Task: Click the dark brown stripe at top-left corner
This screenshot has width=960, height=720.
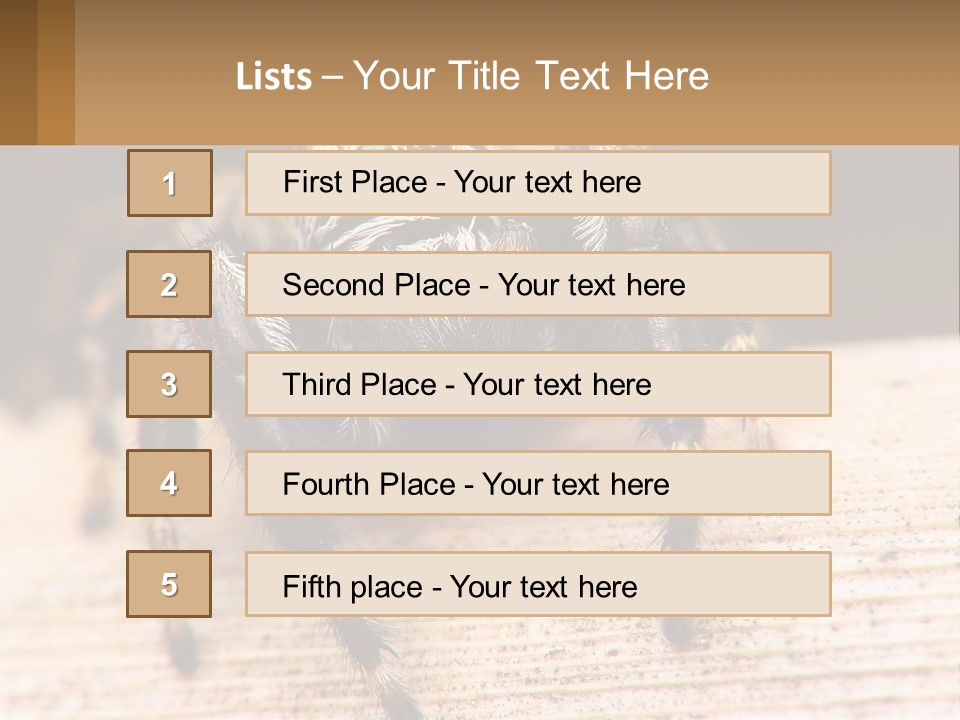Action: 18,72
